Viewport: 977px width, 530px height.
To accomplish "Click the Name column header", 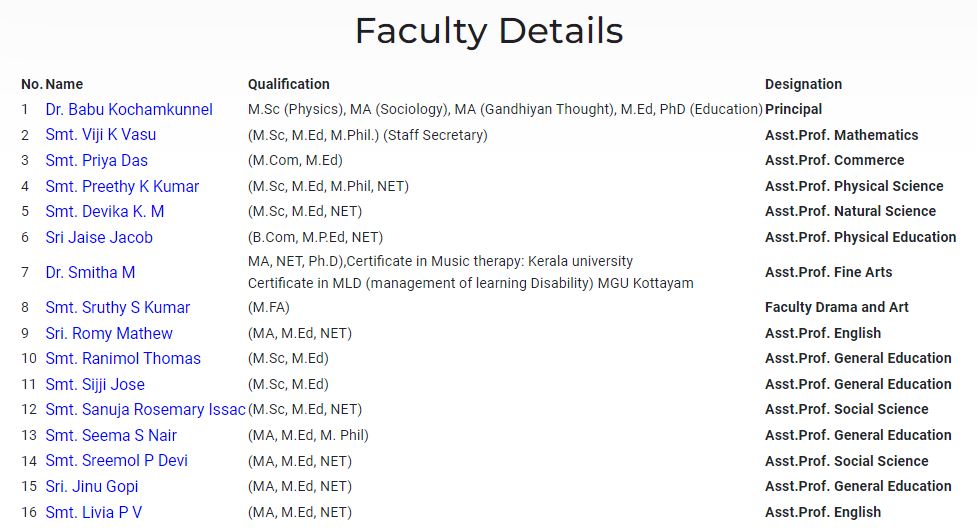I will [x=64, y=84].
